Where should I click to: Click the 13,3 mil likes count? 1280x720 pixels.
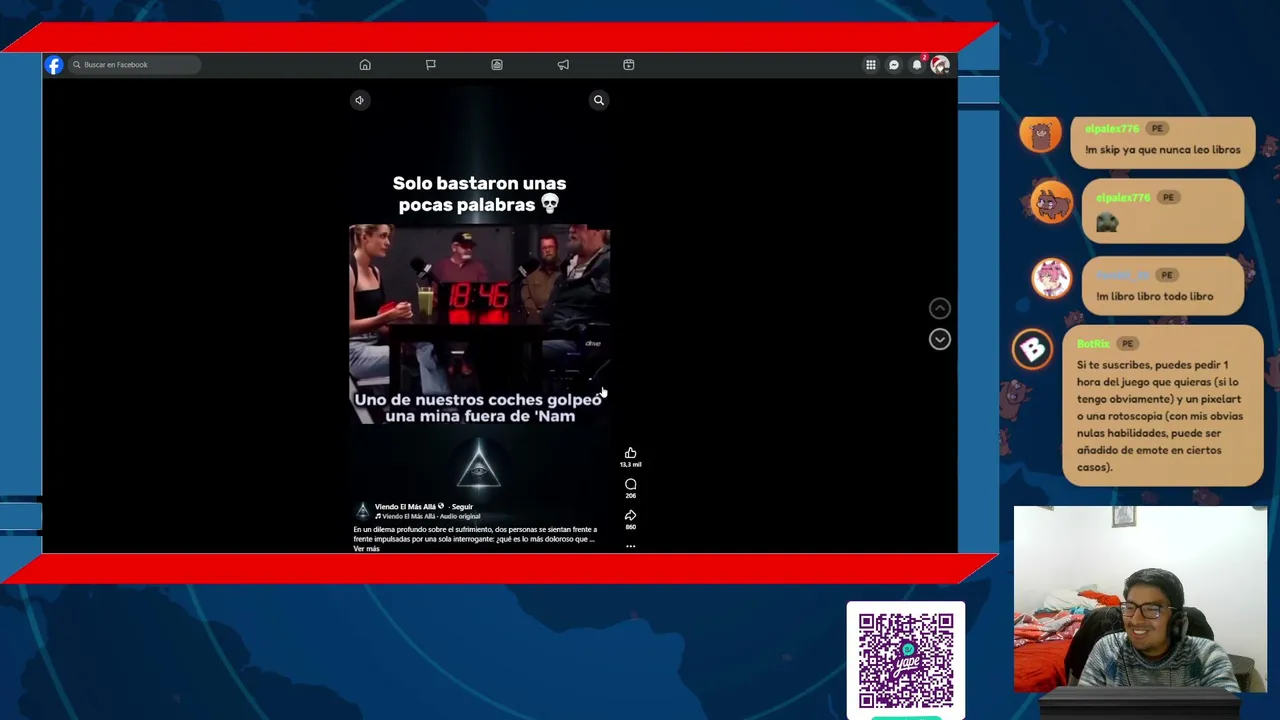630,465
